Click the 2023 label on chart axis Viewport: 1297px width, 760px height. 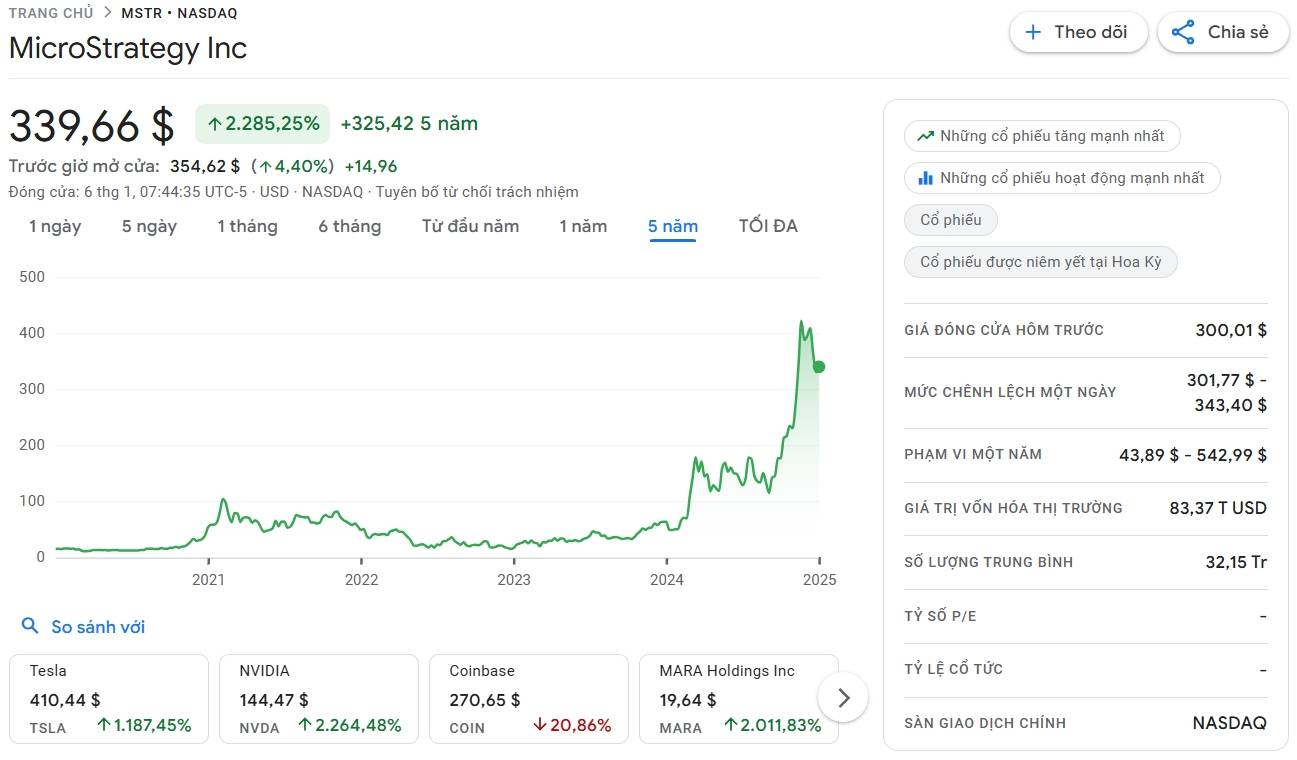pyautogui.click(x=514, y=579)
